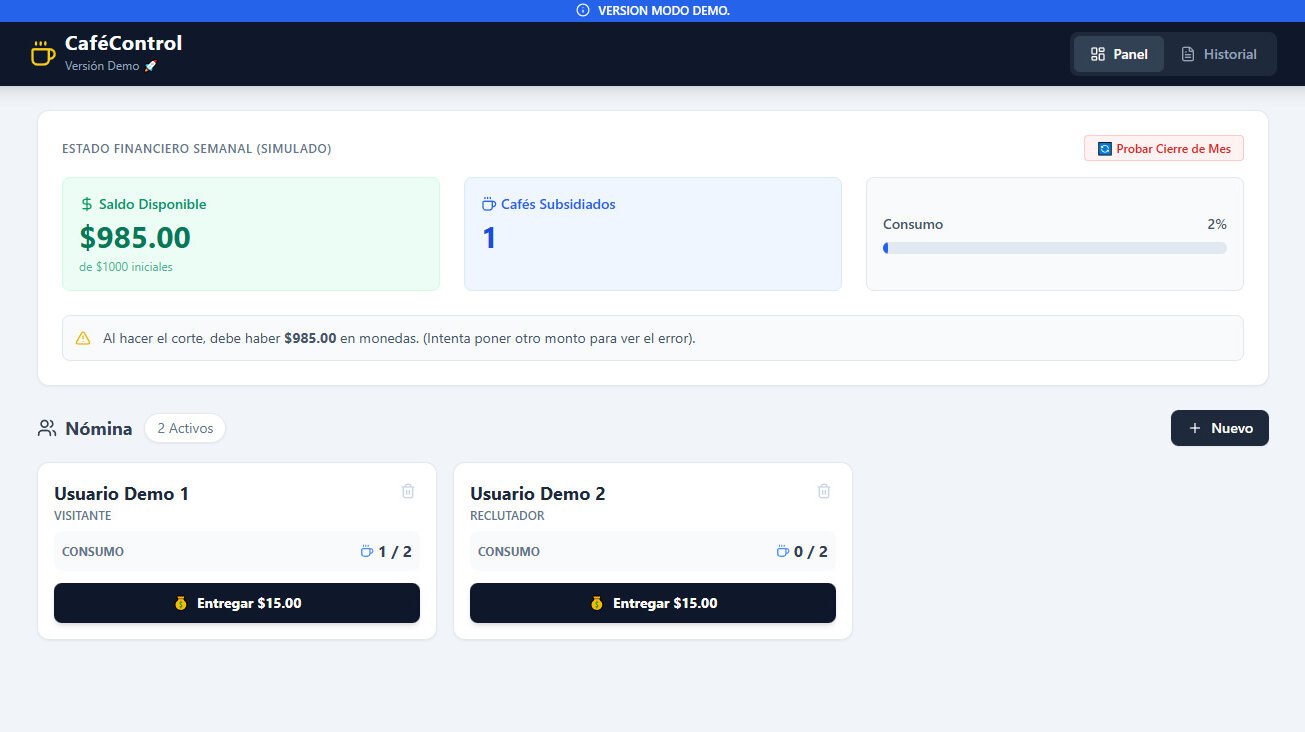Delete Usuario Demo 2 with trash icon
Image resolution: width=1305 pixels, height=732 pixels.
point(824,491)
